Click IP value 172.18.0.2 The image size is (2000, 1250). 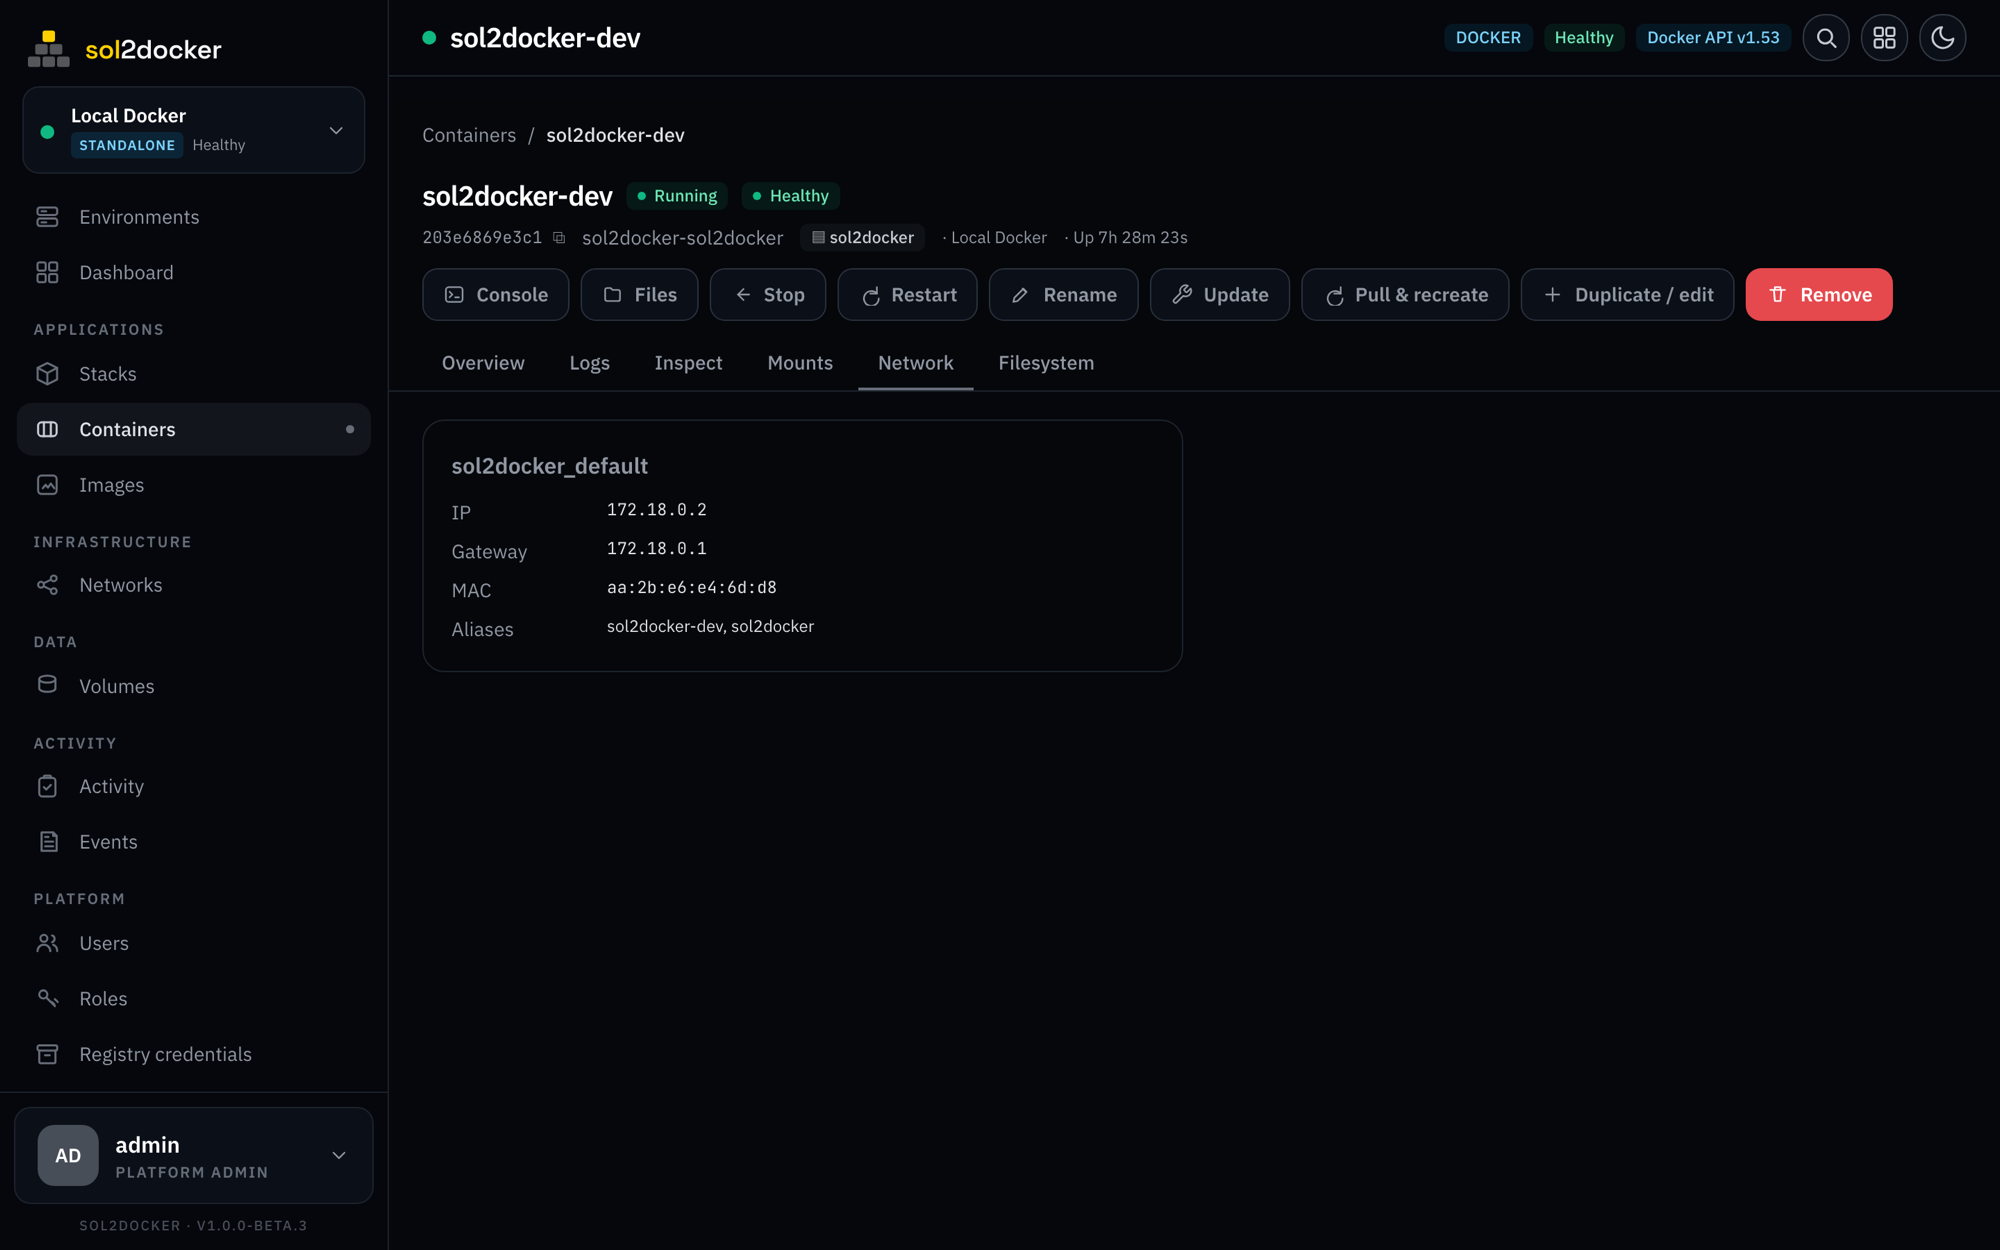coord(656,510)
